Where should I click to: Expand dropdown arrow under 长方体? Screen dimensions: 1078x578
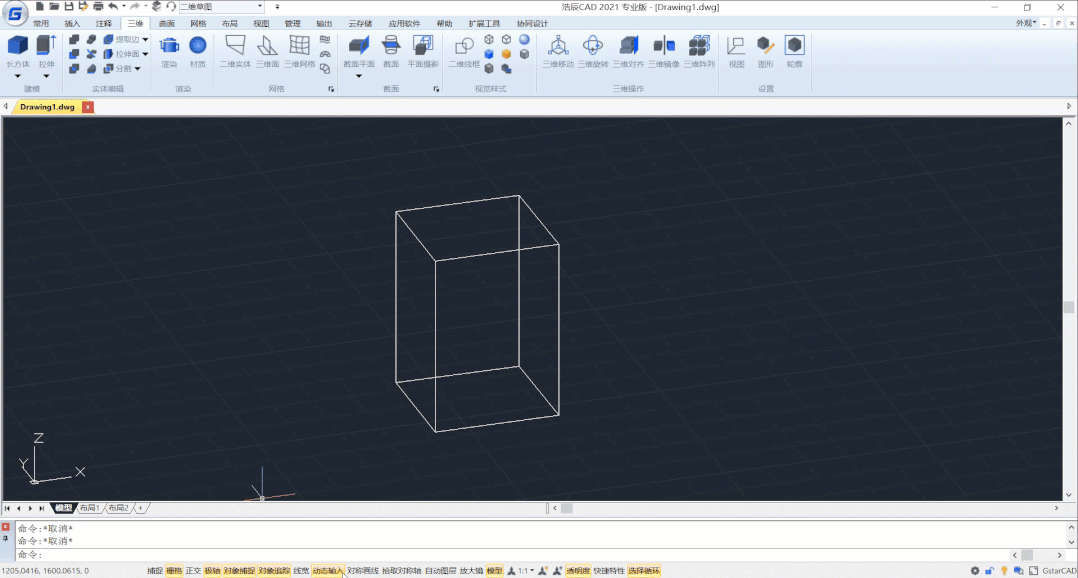(x=18, y=76)
